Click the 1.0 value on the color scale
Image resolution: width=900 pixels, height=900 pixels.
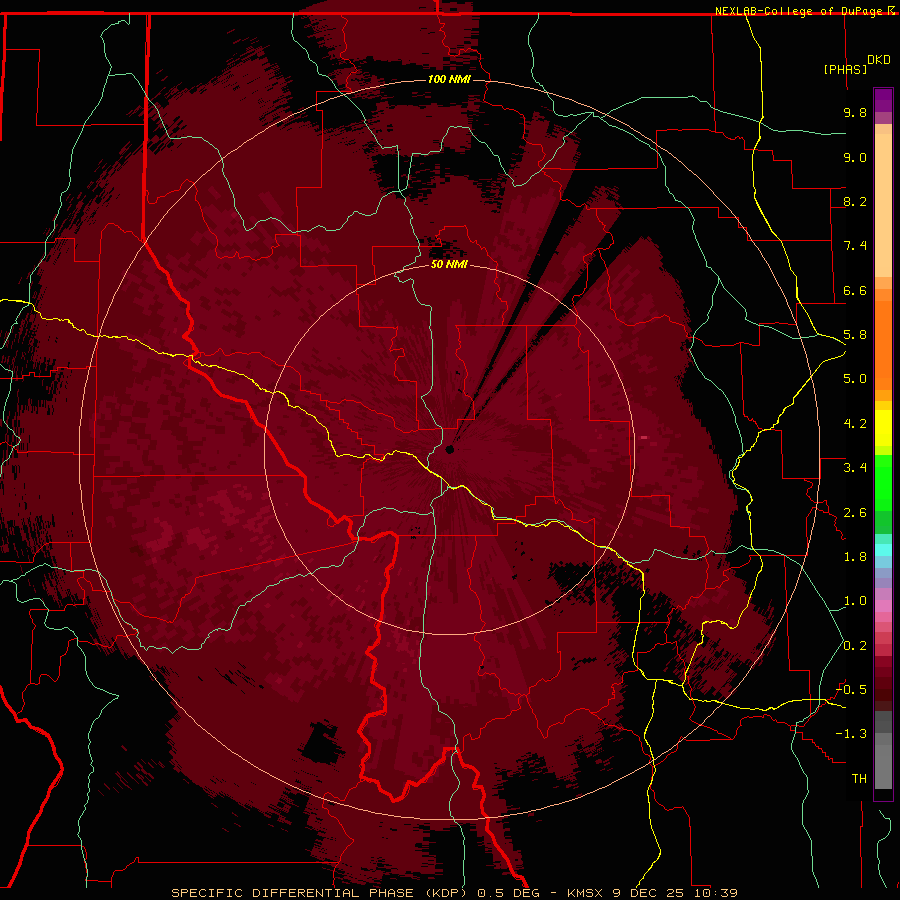(x=855, y=601)
